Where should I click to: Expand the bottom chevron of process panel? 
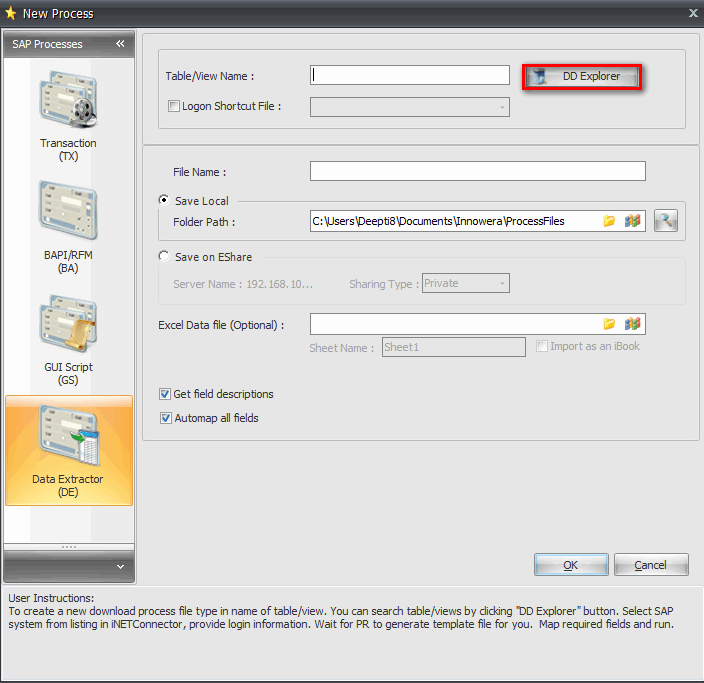pos(120,567)
